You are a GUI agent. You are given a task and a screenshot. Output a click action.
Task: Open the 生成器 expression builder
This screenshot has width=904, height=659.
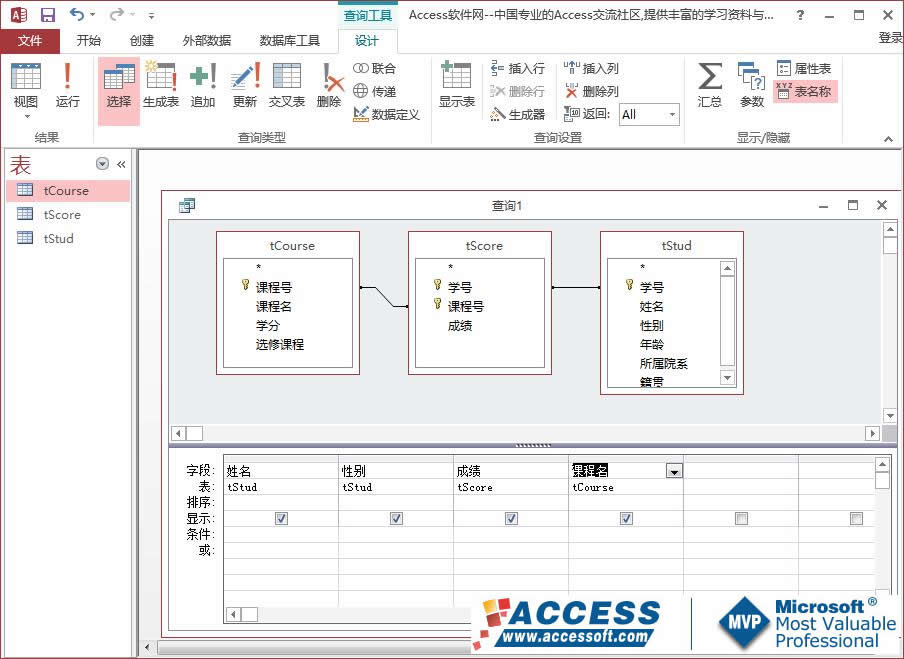click(x=518, y=114)
